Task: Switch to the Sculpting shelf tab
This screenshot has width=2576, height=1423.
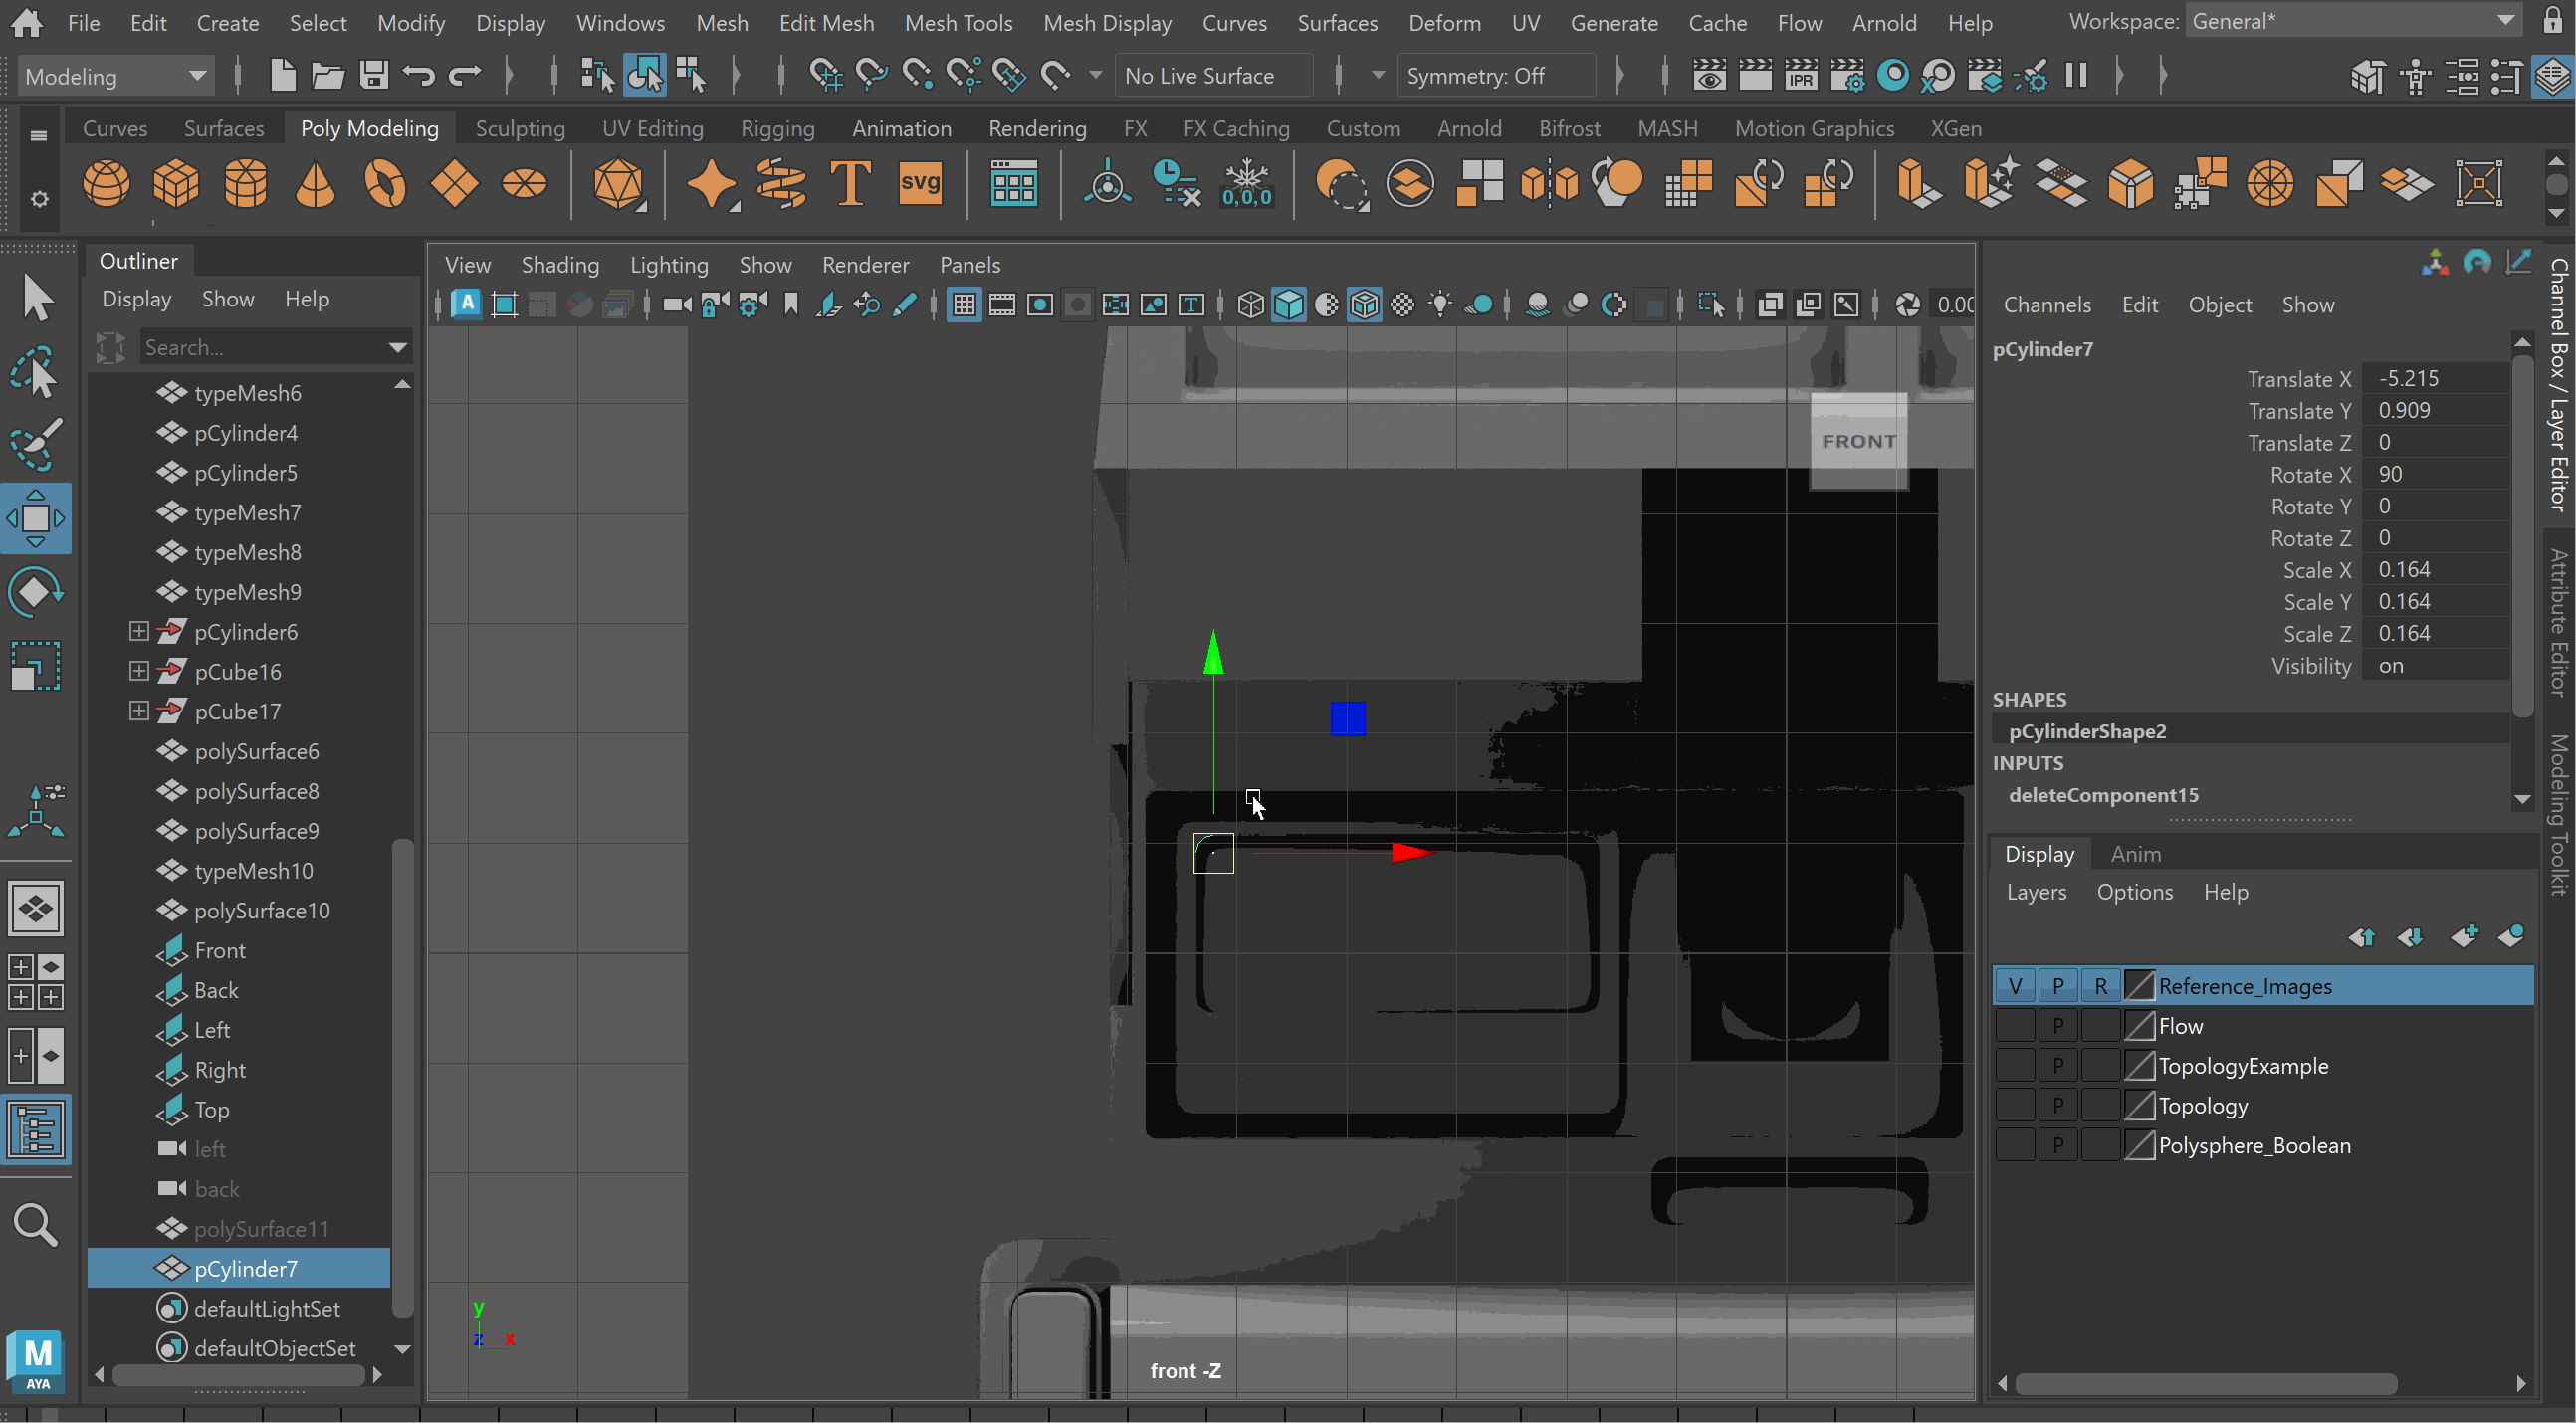Action: (x=520, y=128)
